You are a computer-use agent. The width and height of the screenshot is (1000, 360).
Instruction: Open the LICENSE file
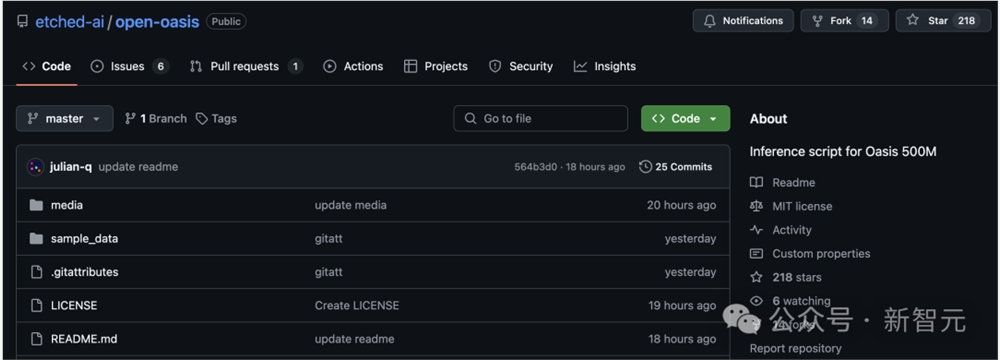tap(74, 305)
